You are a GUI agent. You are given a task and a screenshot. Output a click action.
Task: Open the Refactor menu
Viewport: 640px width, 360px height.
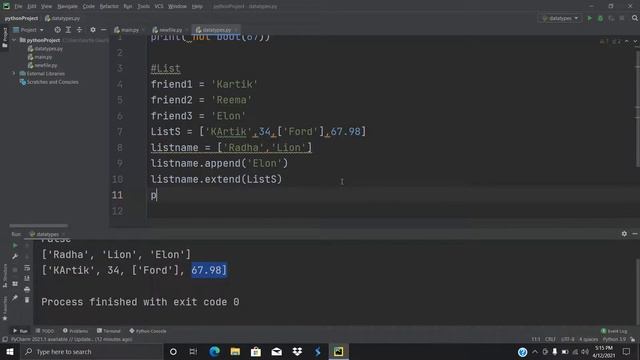pyautogui.click(x=109, y=7)
